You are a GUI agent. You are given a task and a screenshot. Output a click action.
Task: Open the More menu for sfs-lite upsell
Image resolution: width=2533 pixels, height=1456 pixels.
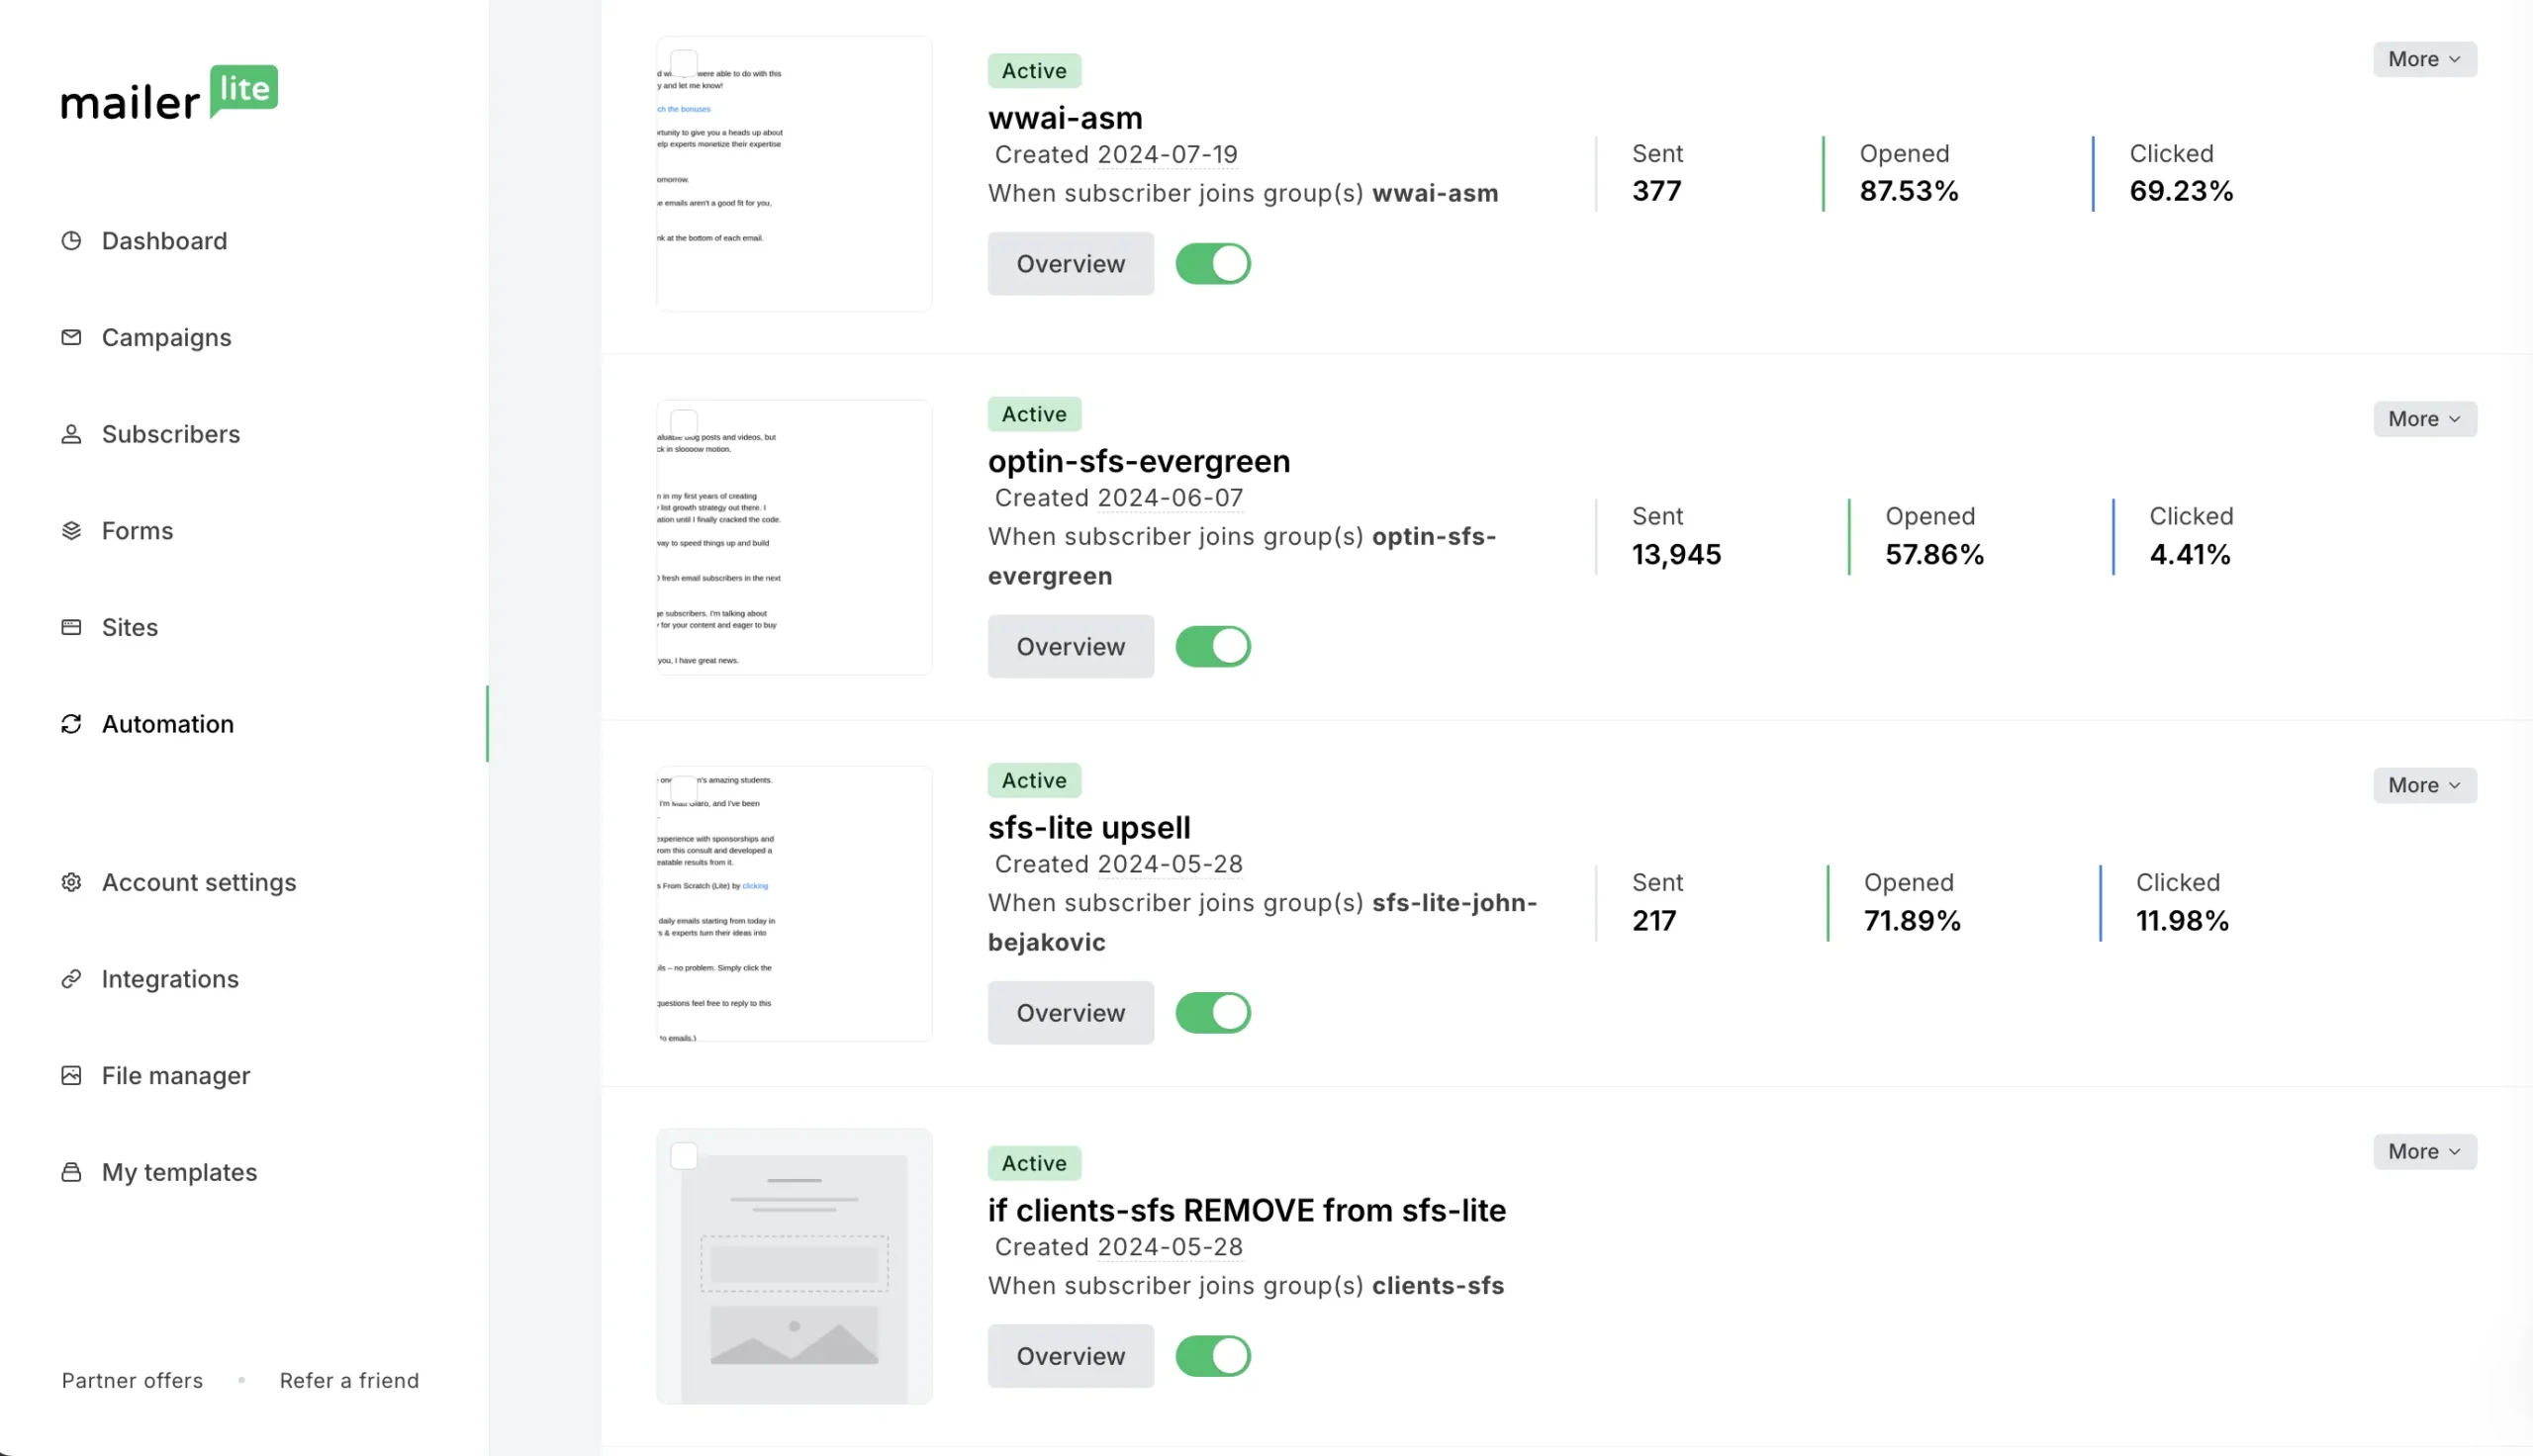(x=2425, y=785)
